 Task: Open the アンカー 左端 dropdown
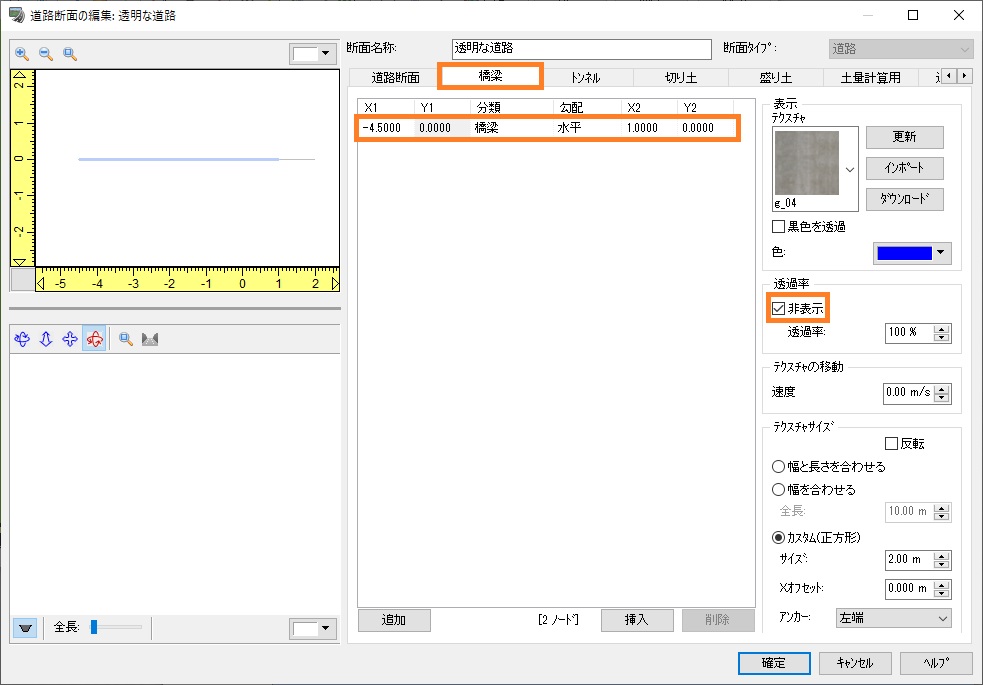pyautogui.click(x=893, y=618)
